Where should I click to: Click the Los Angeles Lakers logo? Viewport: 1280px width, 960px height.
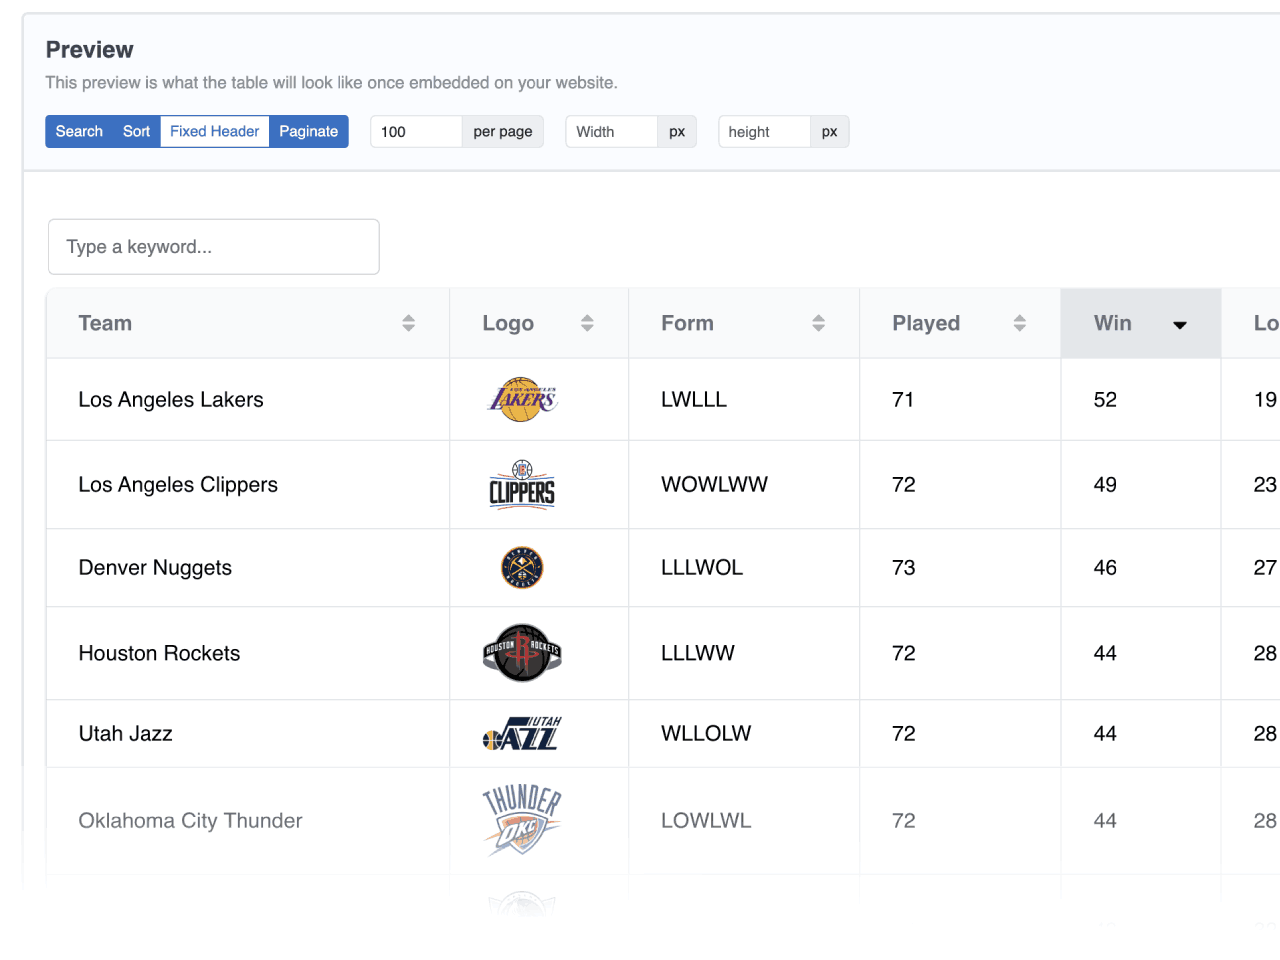[522, 399]
